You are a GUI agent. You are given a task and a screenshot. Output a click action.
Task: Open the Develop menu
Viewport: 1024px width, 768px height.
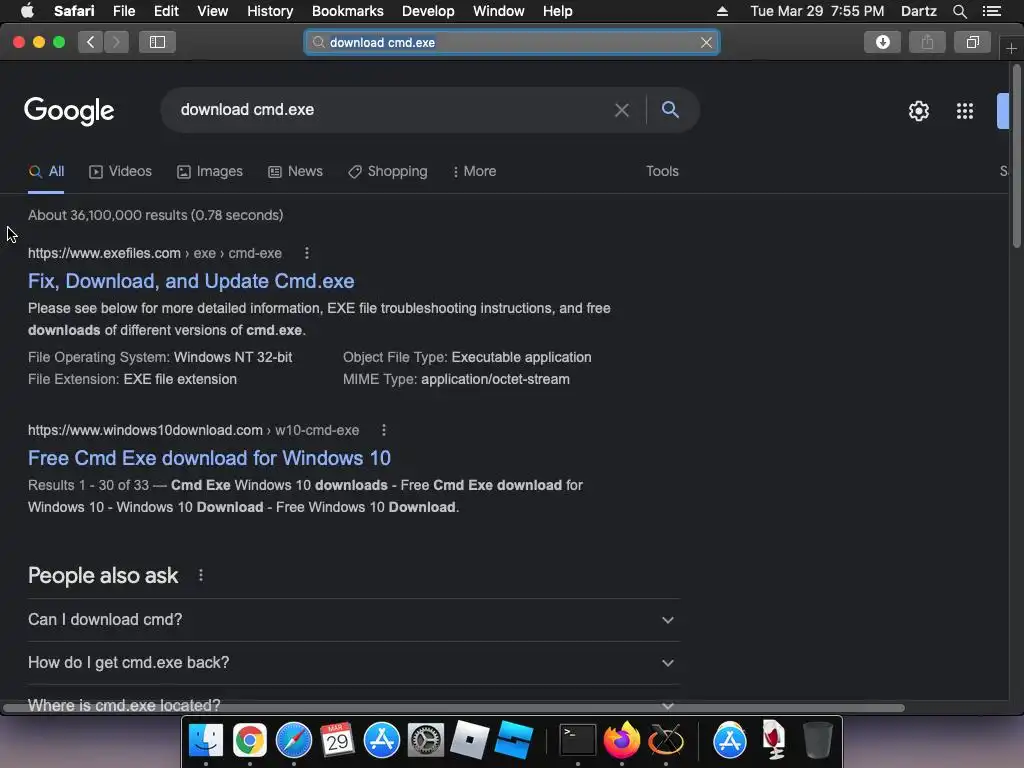(x=428, y=11)
